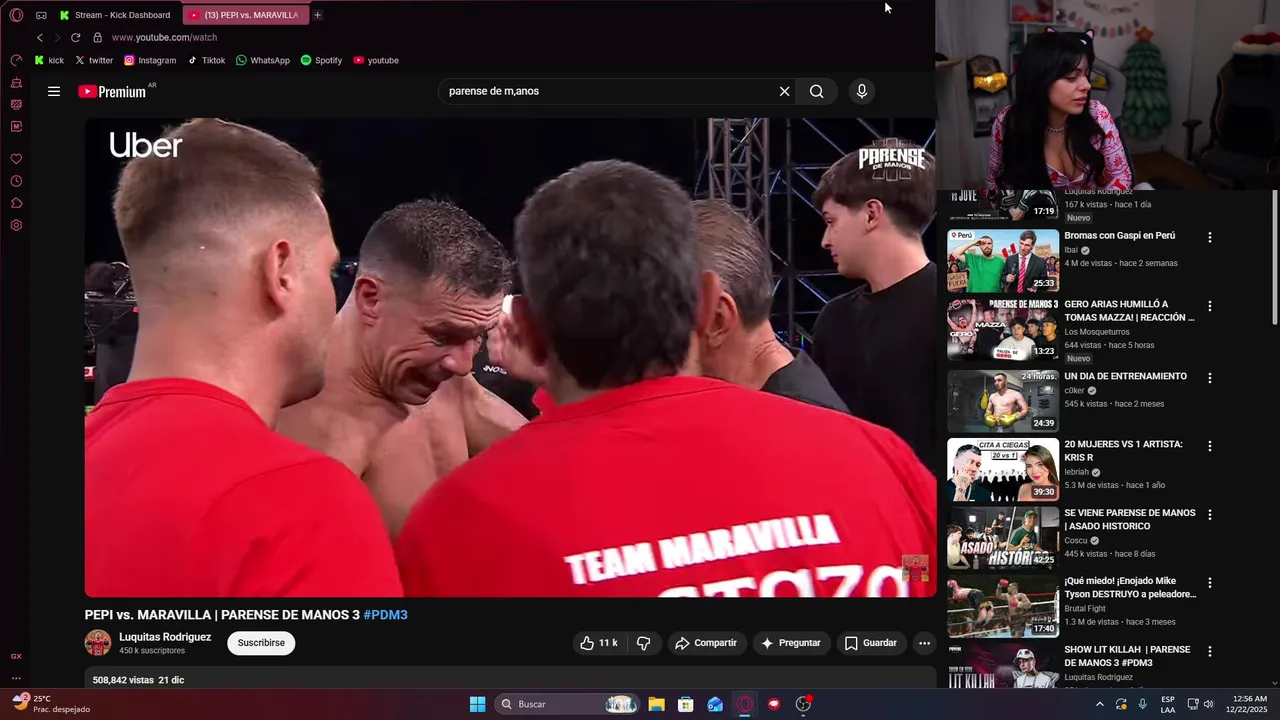This screenshot has height=720, width=1280.
Task: Open more actions ellipsis under video
Action: (924, 643)
